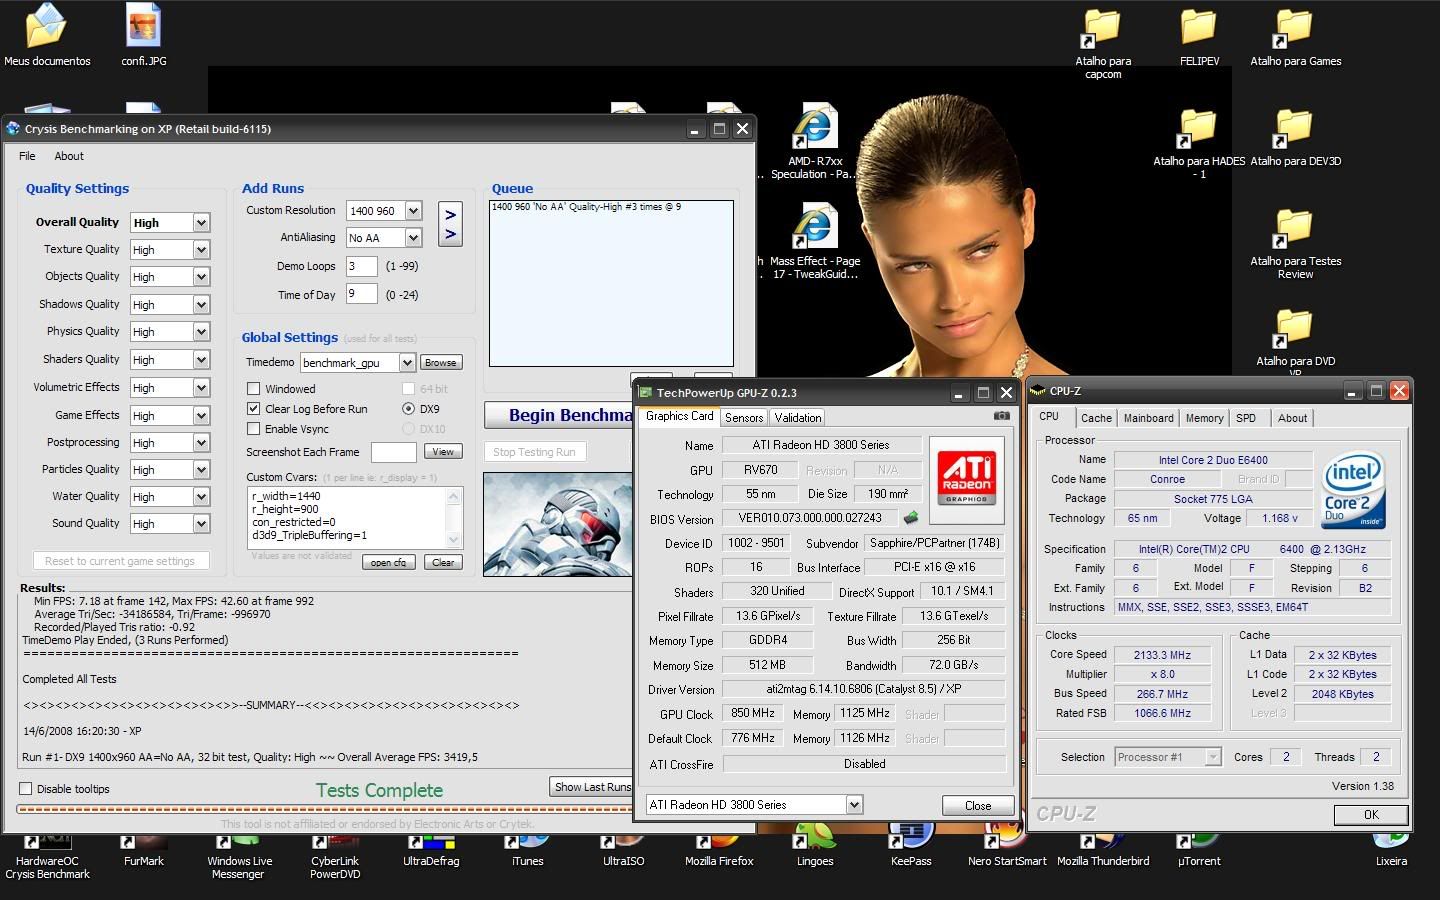The image size is (1440, 900).
Task: Expand the Overall Quality dropdown
Action: pyautogui.click(x=201, y=223)
